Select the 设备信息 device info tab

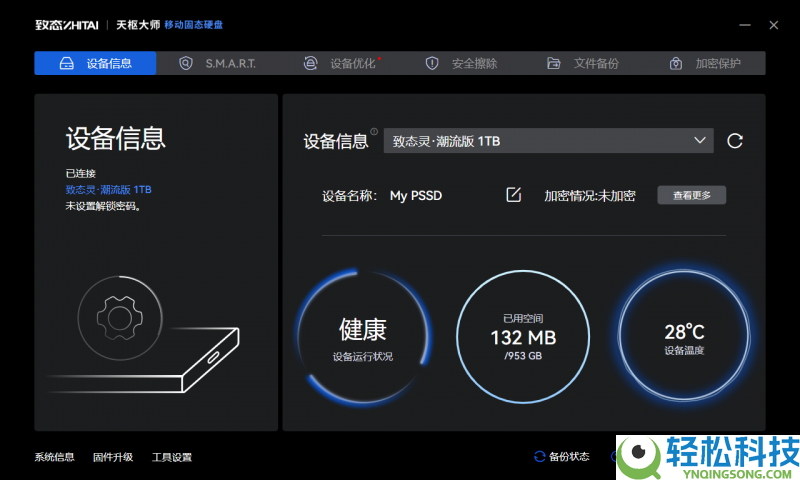[x=96, y=64]
